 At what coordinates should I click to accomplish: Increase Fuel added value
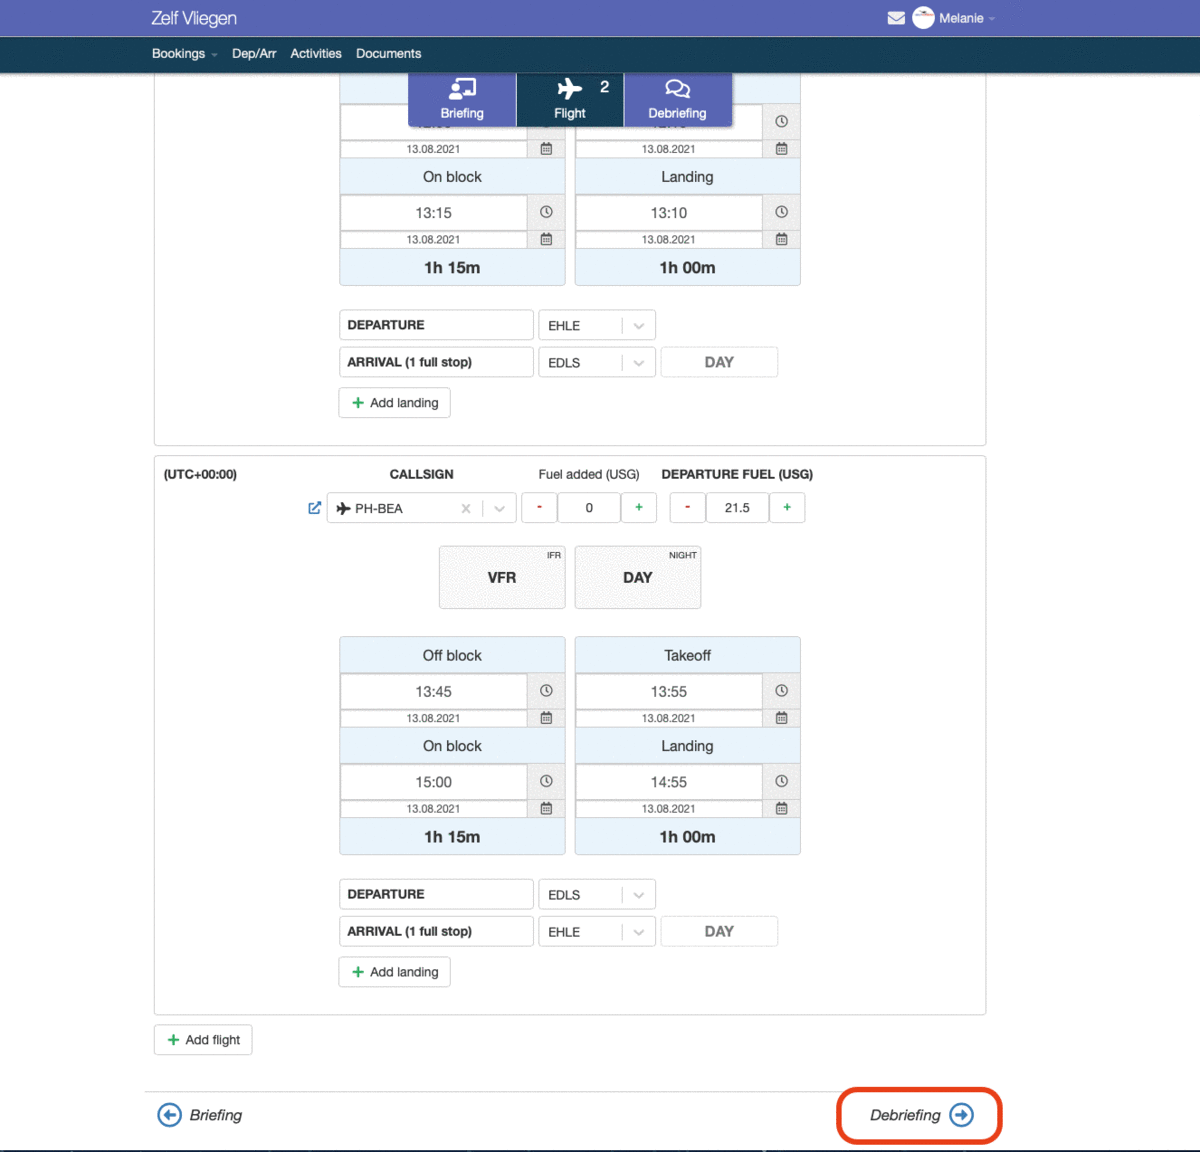[639, 507]
